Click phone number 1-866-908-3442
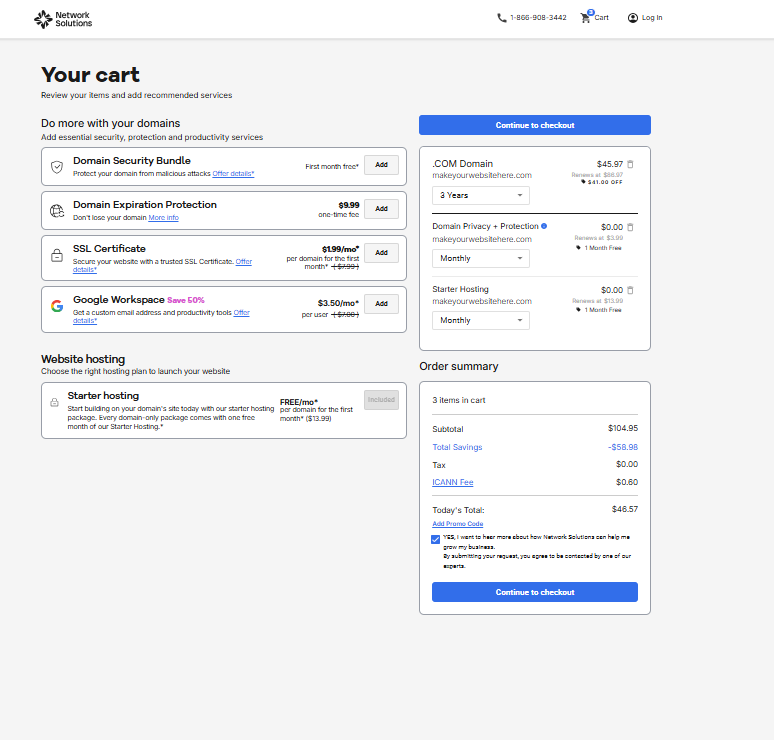This screenshot has width=774, height=740. tap(539, 18)
